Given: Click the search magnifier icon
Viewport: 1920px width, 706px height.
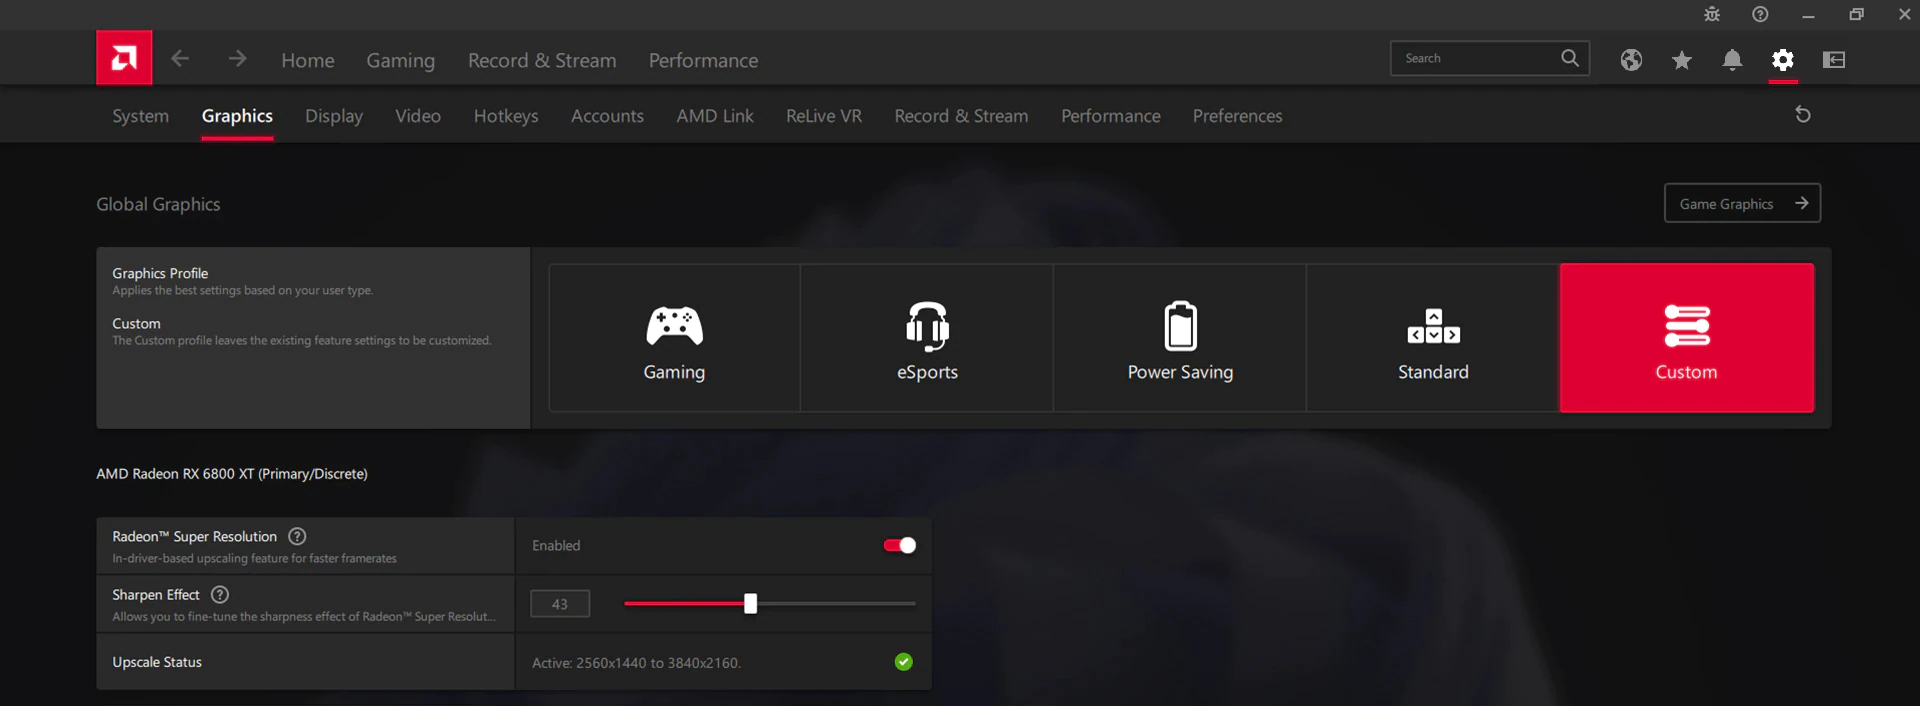Looking at the screenshot, I should (x=1570, y=58).
